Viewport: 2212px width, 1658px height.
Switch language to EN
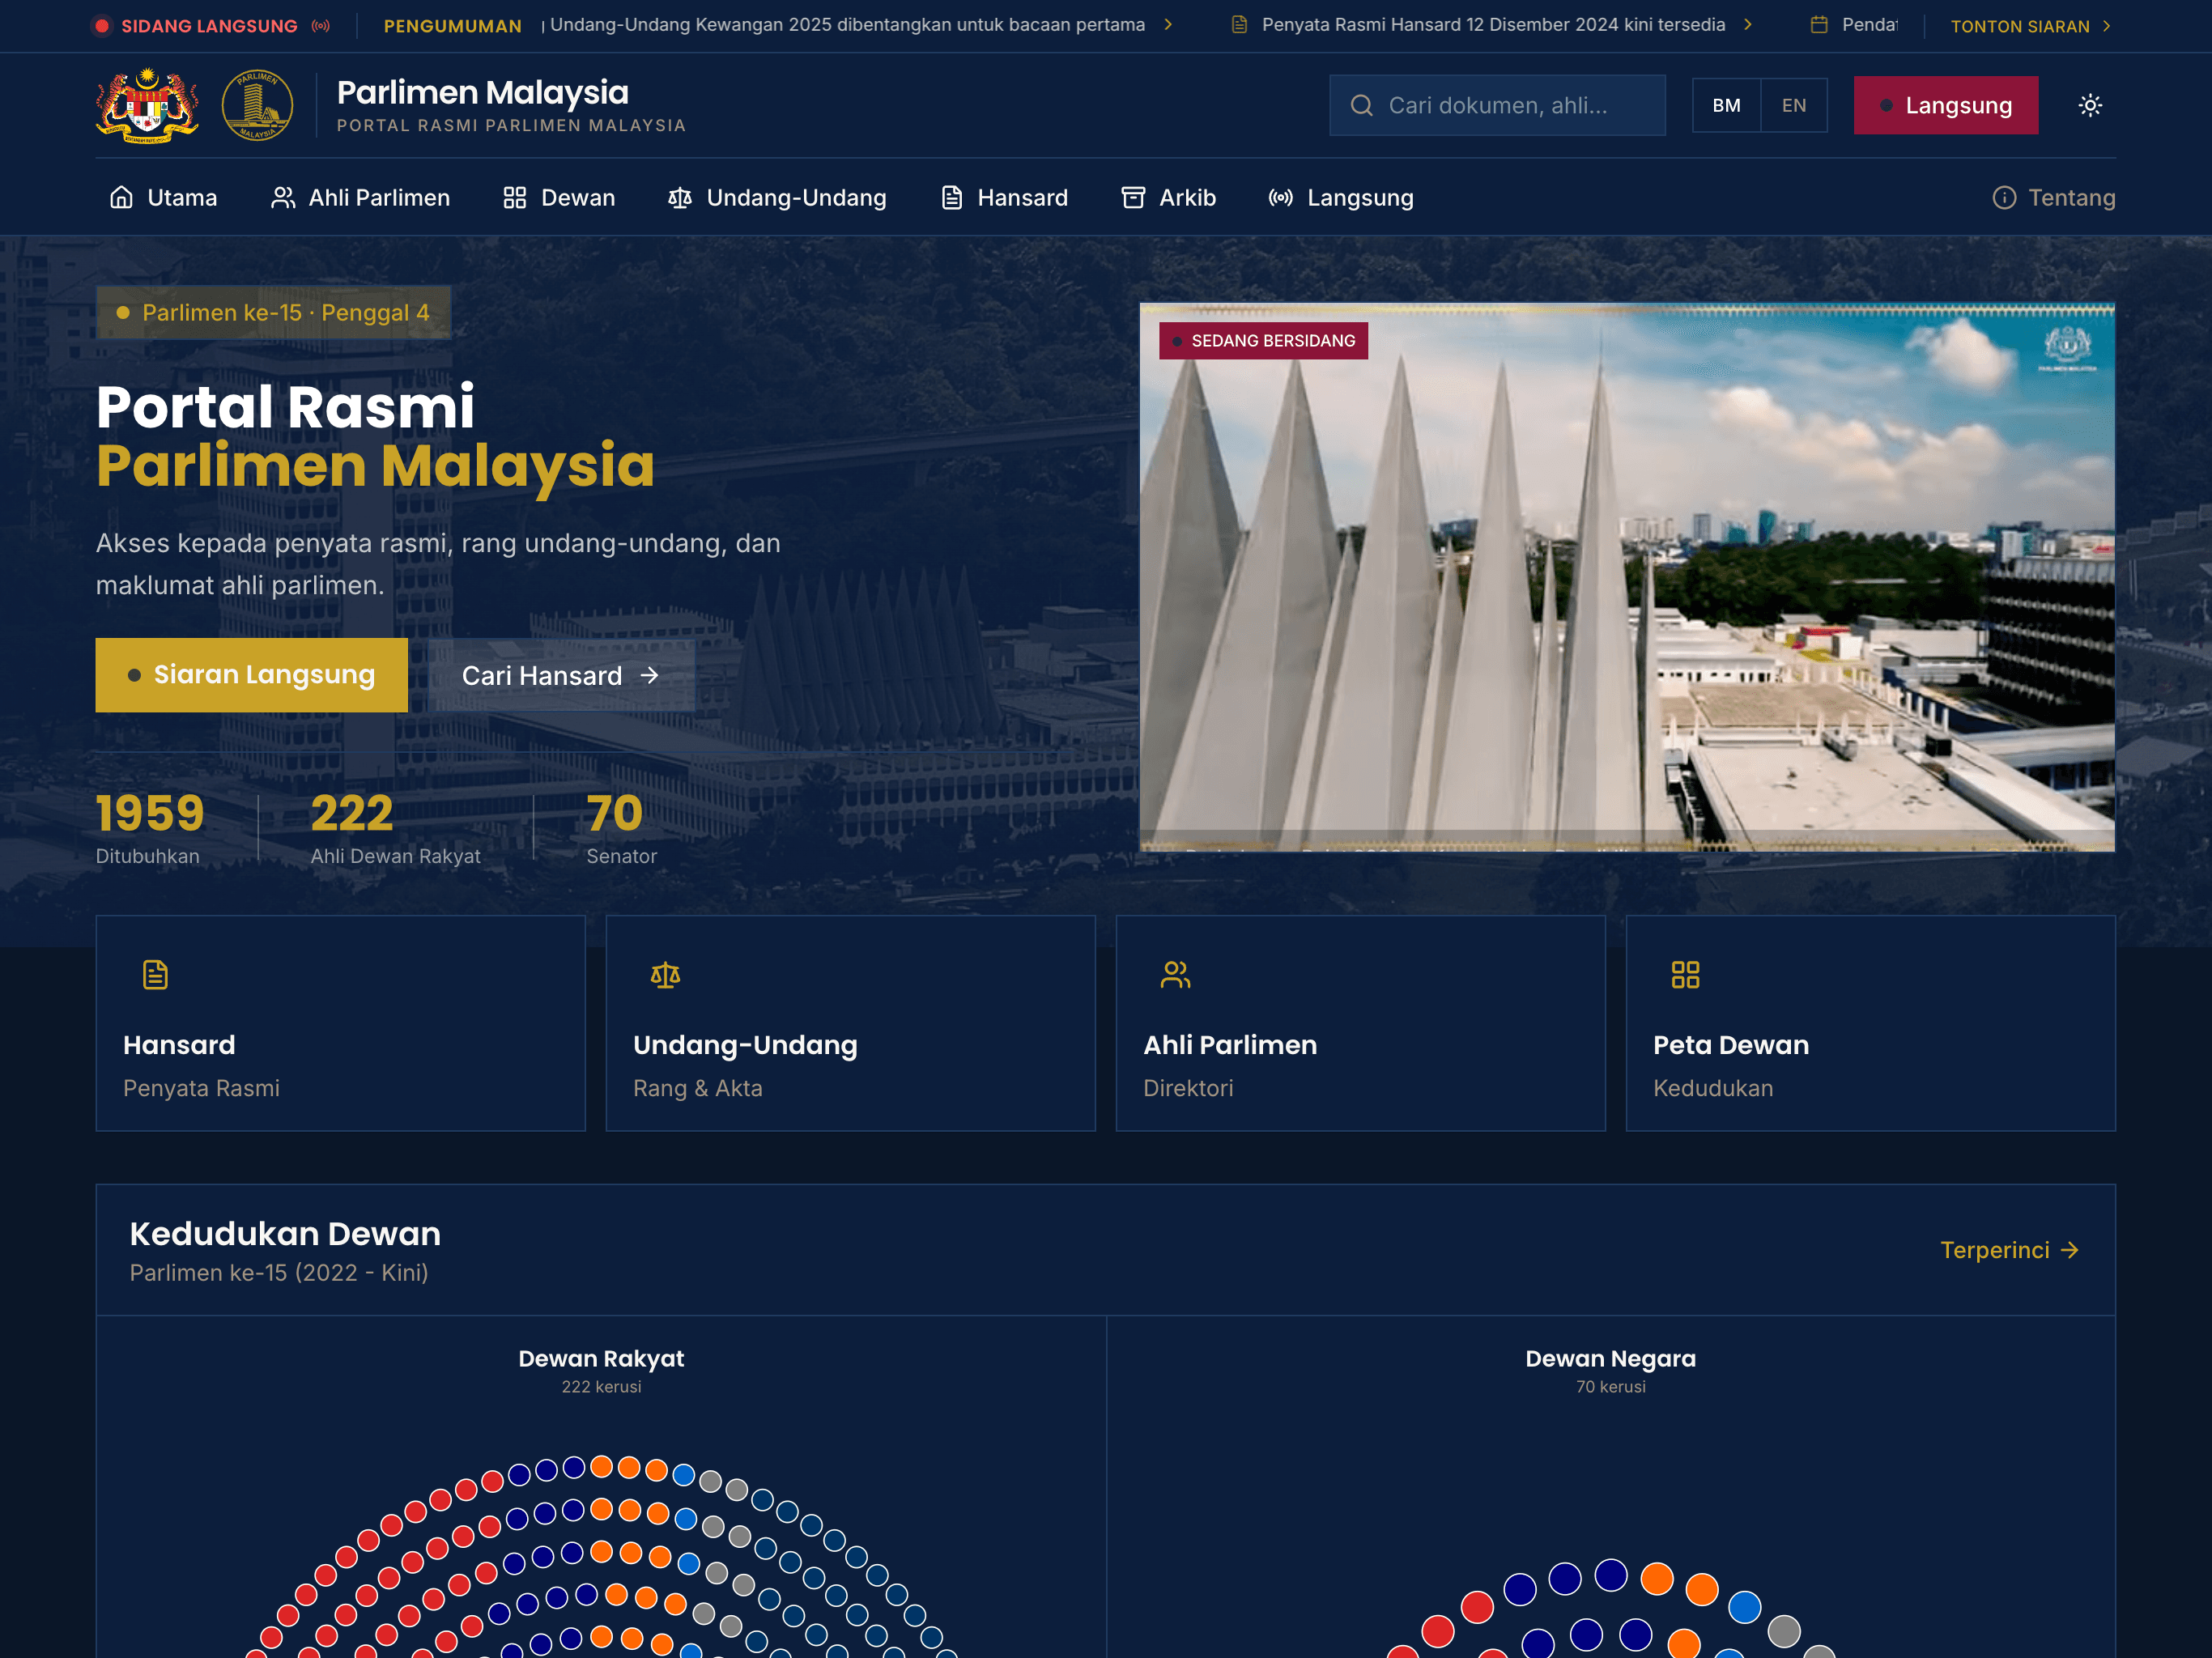coord(1794,105)
